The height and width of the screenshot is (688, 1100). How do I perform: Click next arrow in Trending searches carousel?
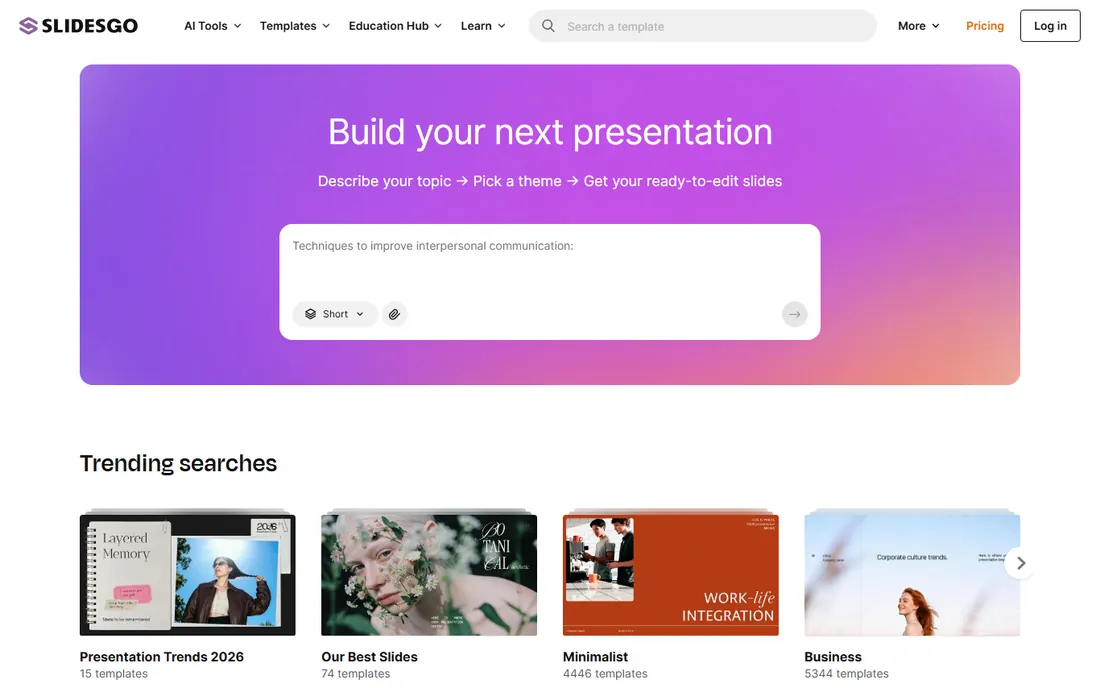point(1021,563)
